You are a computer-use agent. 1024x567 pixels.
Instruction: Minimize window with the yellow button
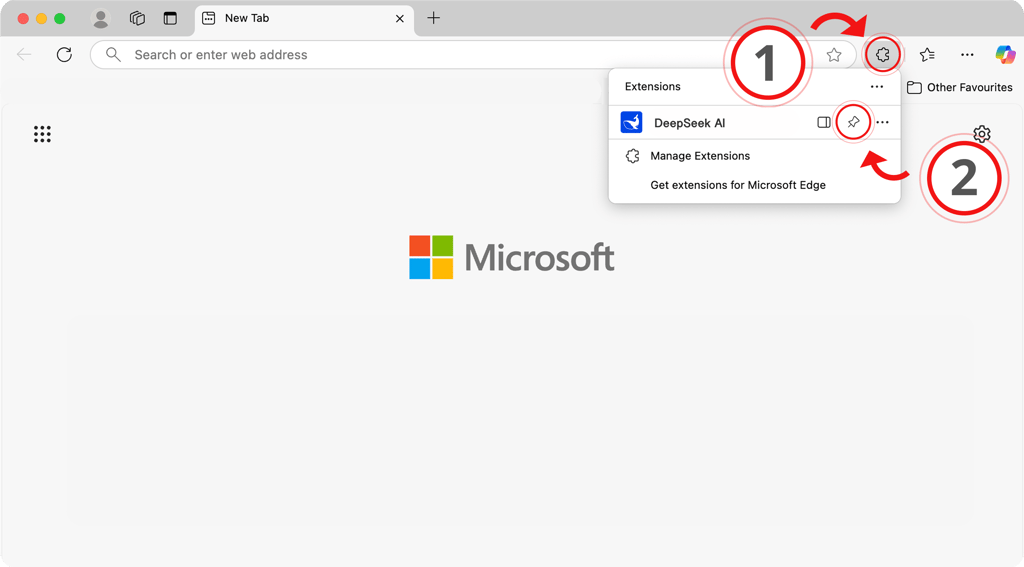41,18
